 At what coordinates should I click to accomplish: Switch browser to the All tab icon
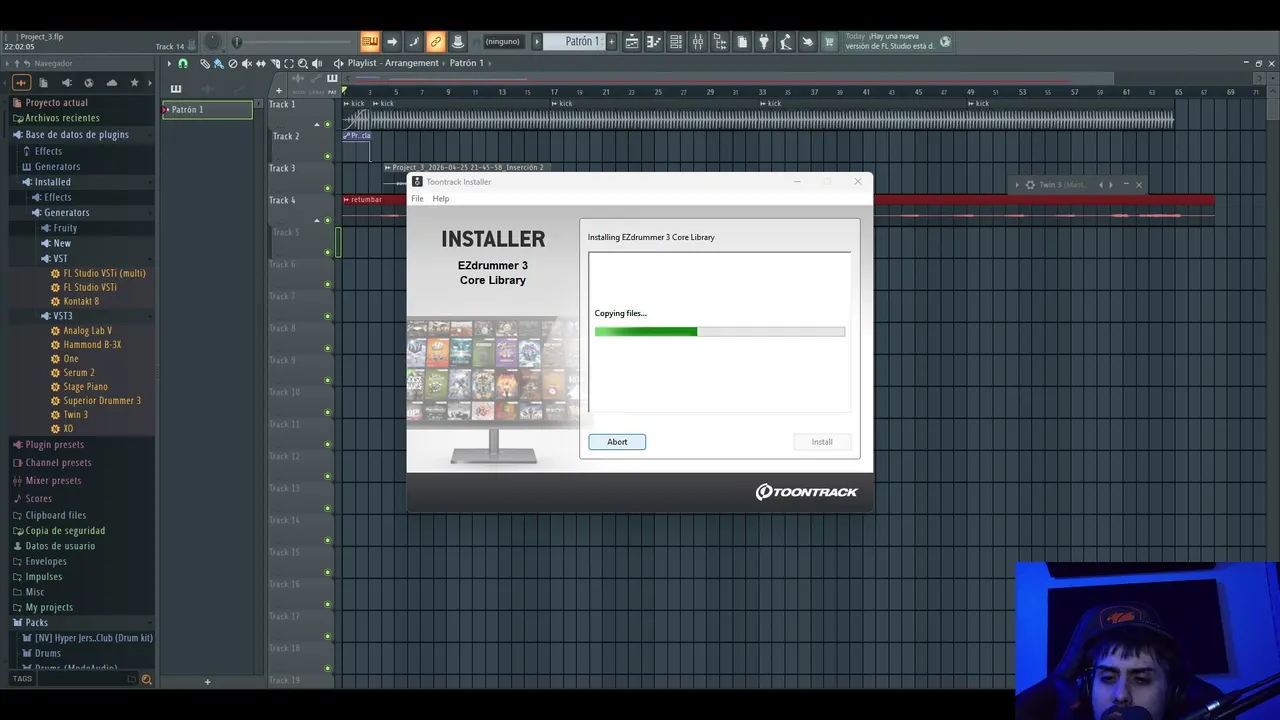(x=21, y=83)
